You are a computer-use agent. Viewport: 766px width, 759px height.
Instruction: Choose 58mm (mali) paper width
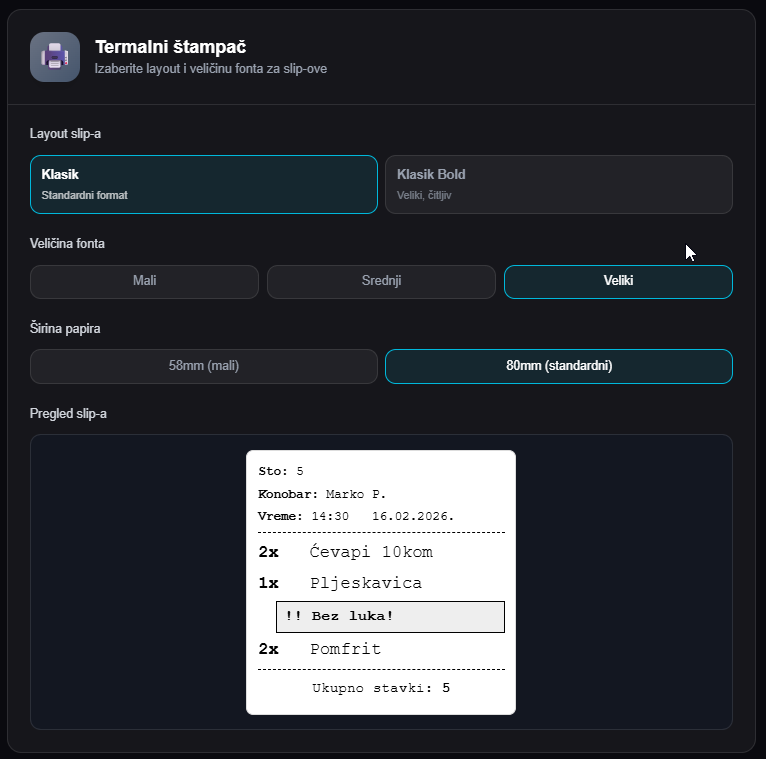click(204, 366)
